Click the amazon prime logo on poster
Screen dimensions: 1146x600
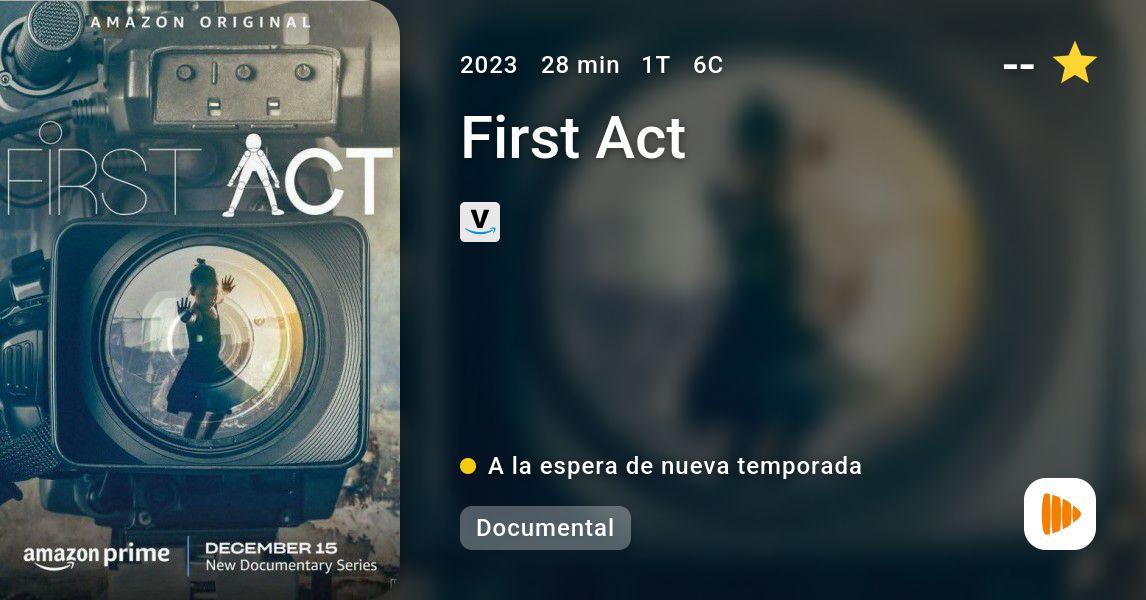(96, 557)
